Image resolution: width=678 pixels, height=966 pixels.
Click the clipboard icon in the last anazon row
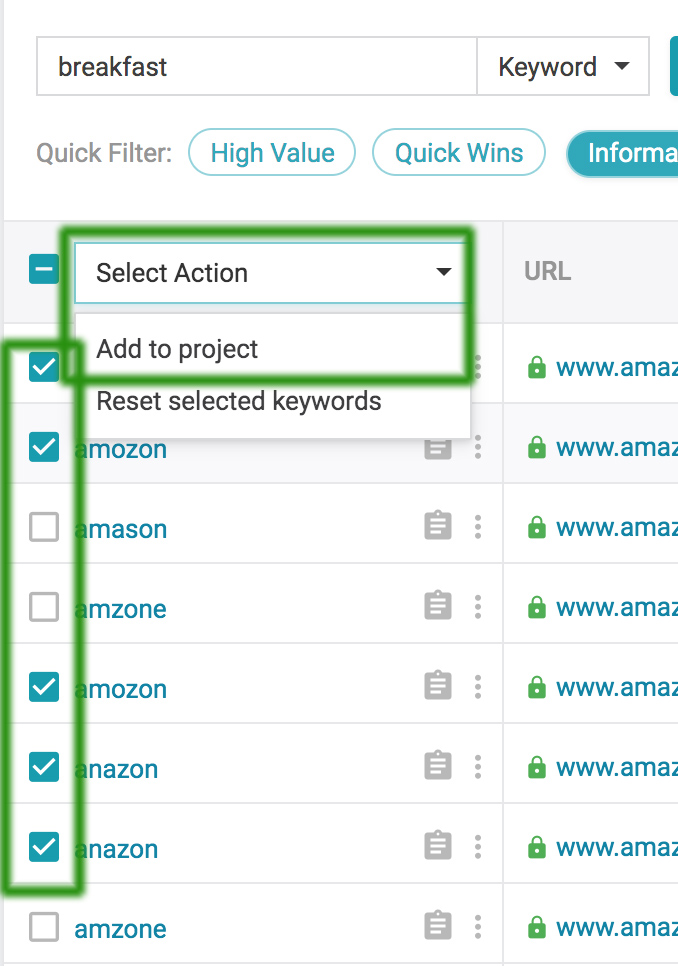pos(438,846)
